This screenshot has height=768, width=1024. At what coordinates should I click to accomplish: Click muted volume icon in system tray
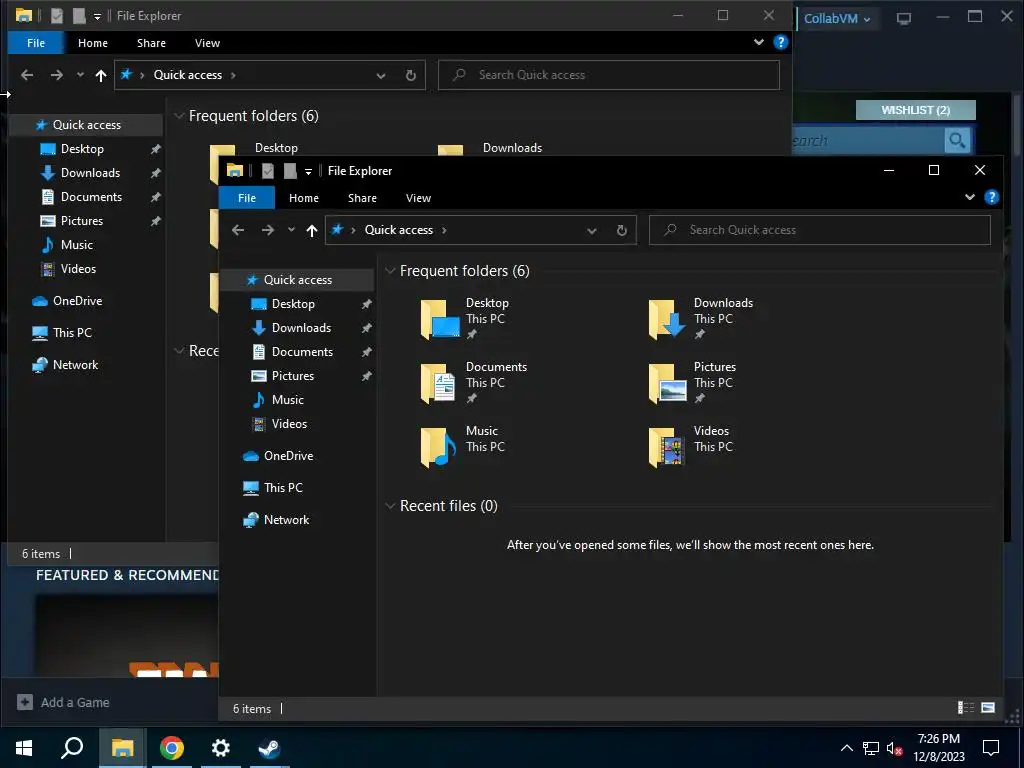(x=894, y=748)
